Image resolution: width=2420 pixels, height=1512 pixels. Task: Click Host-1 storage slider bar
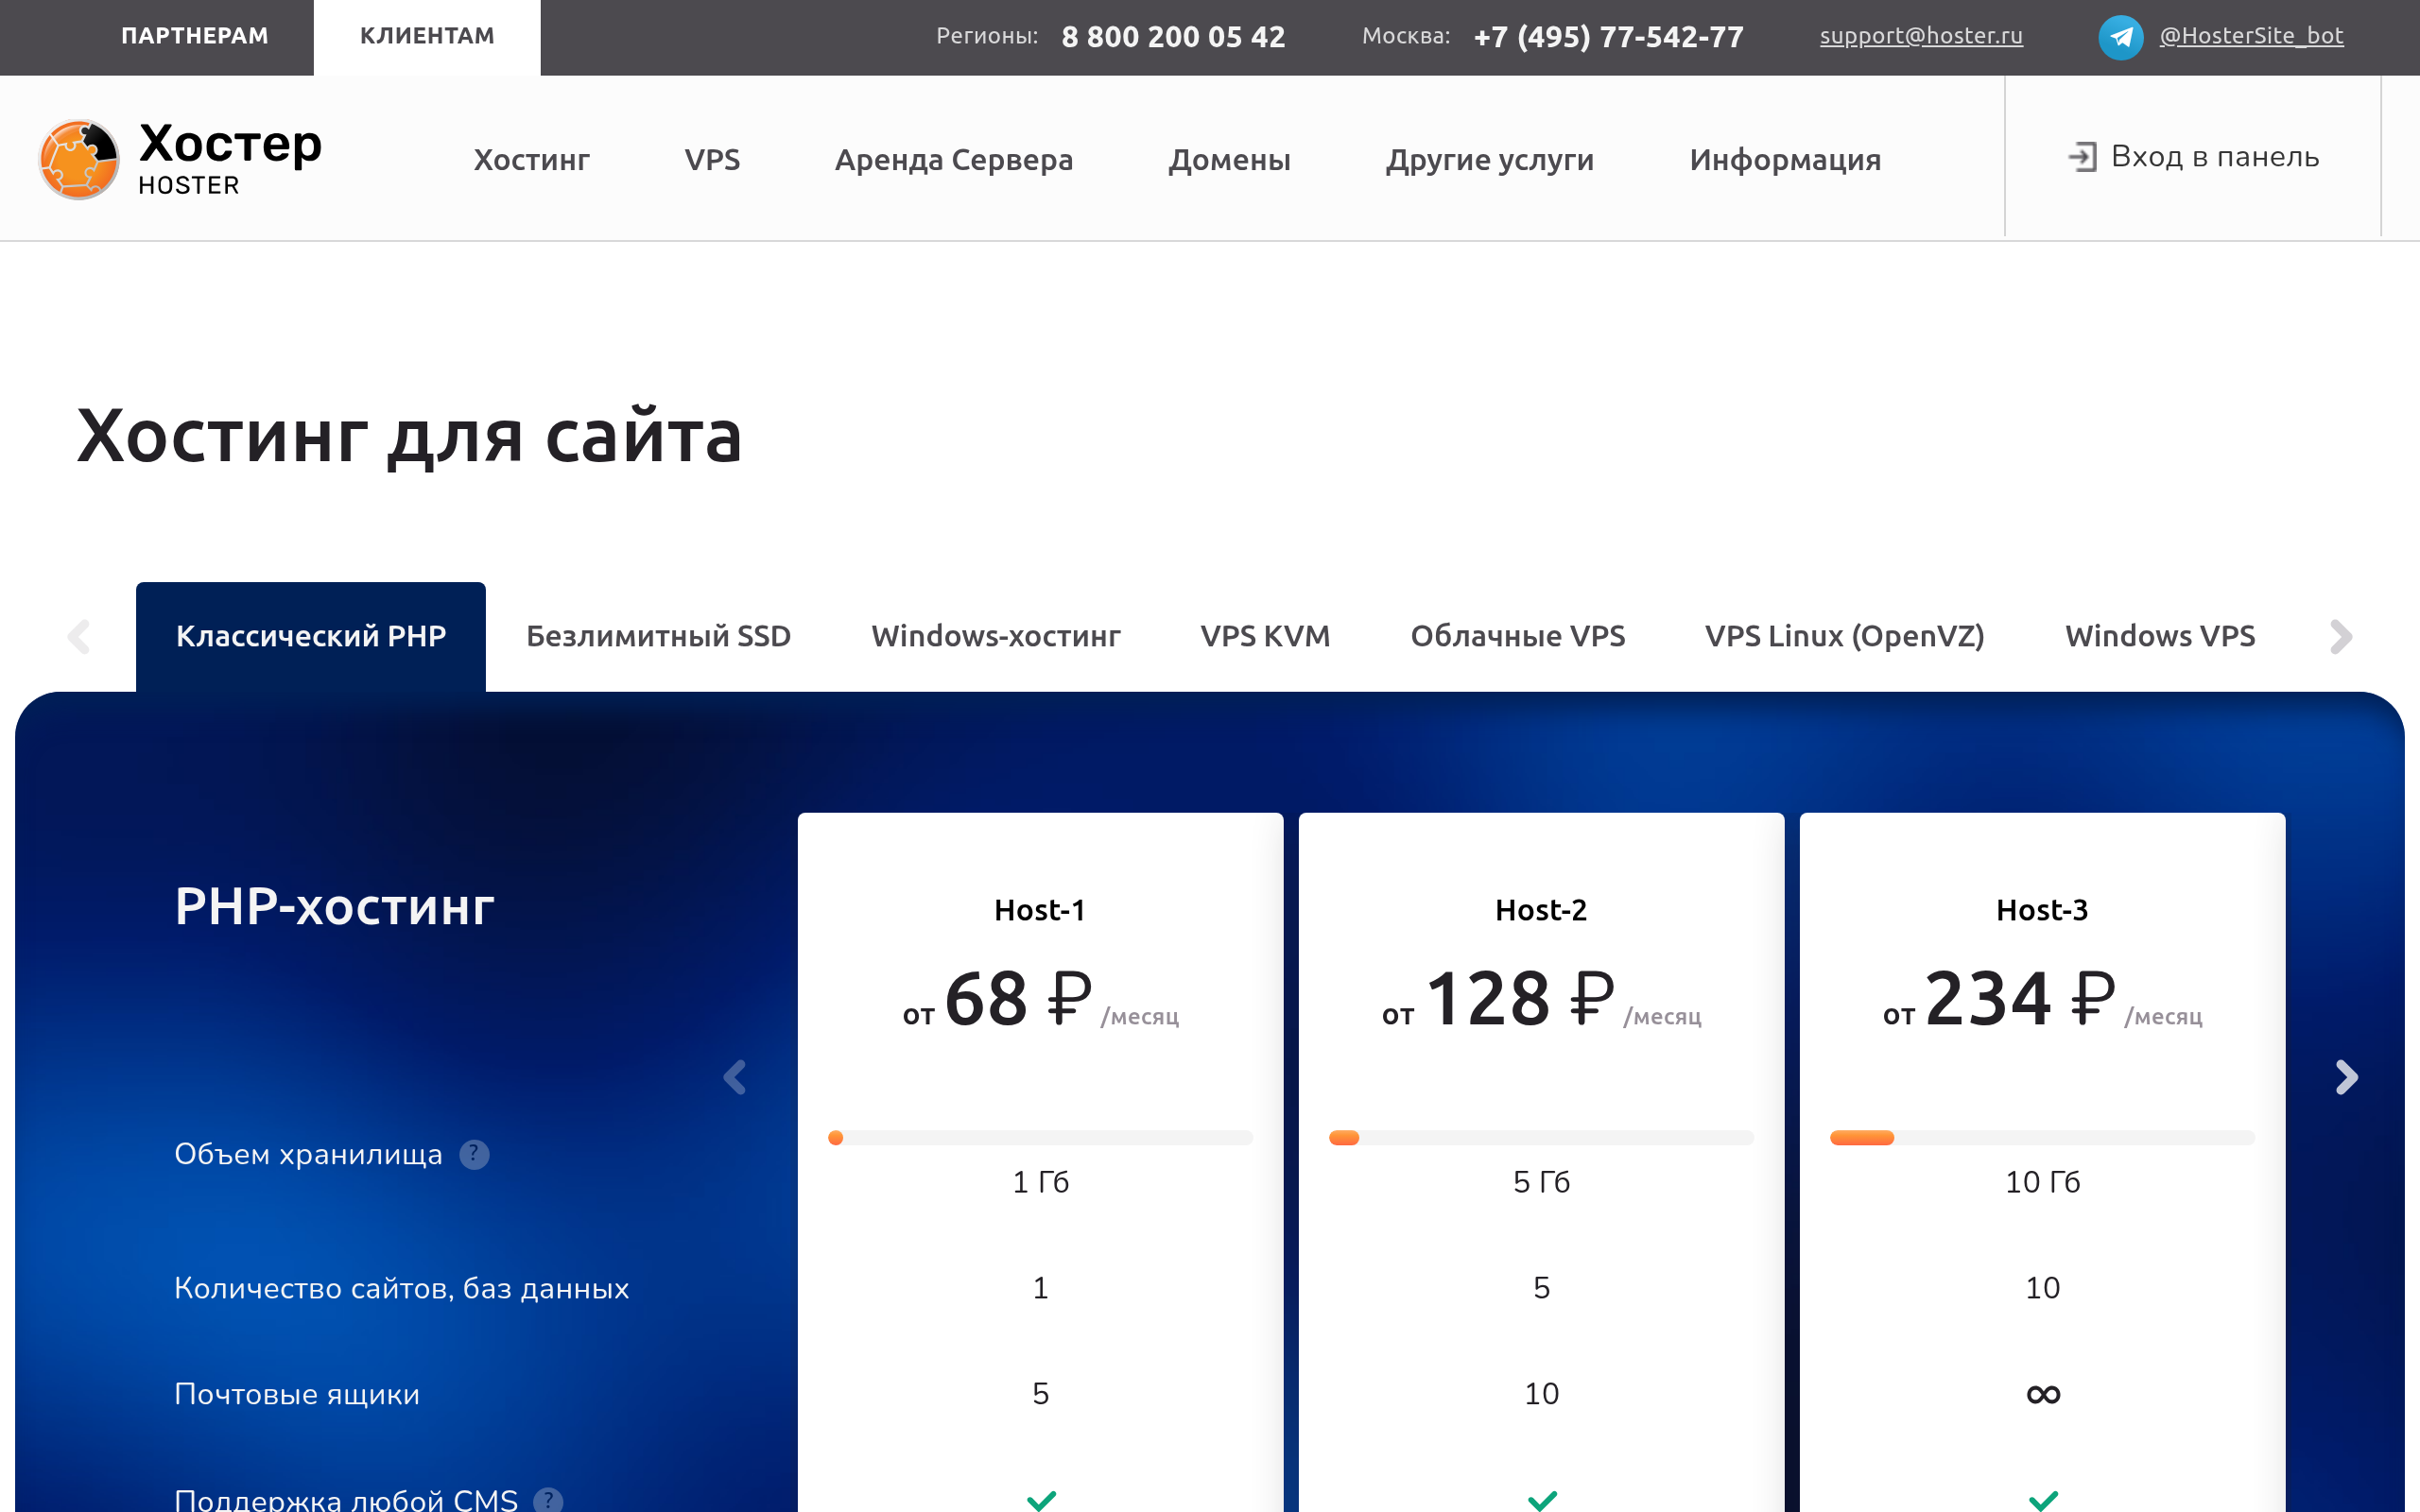[1040, 1137]
